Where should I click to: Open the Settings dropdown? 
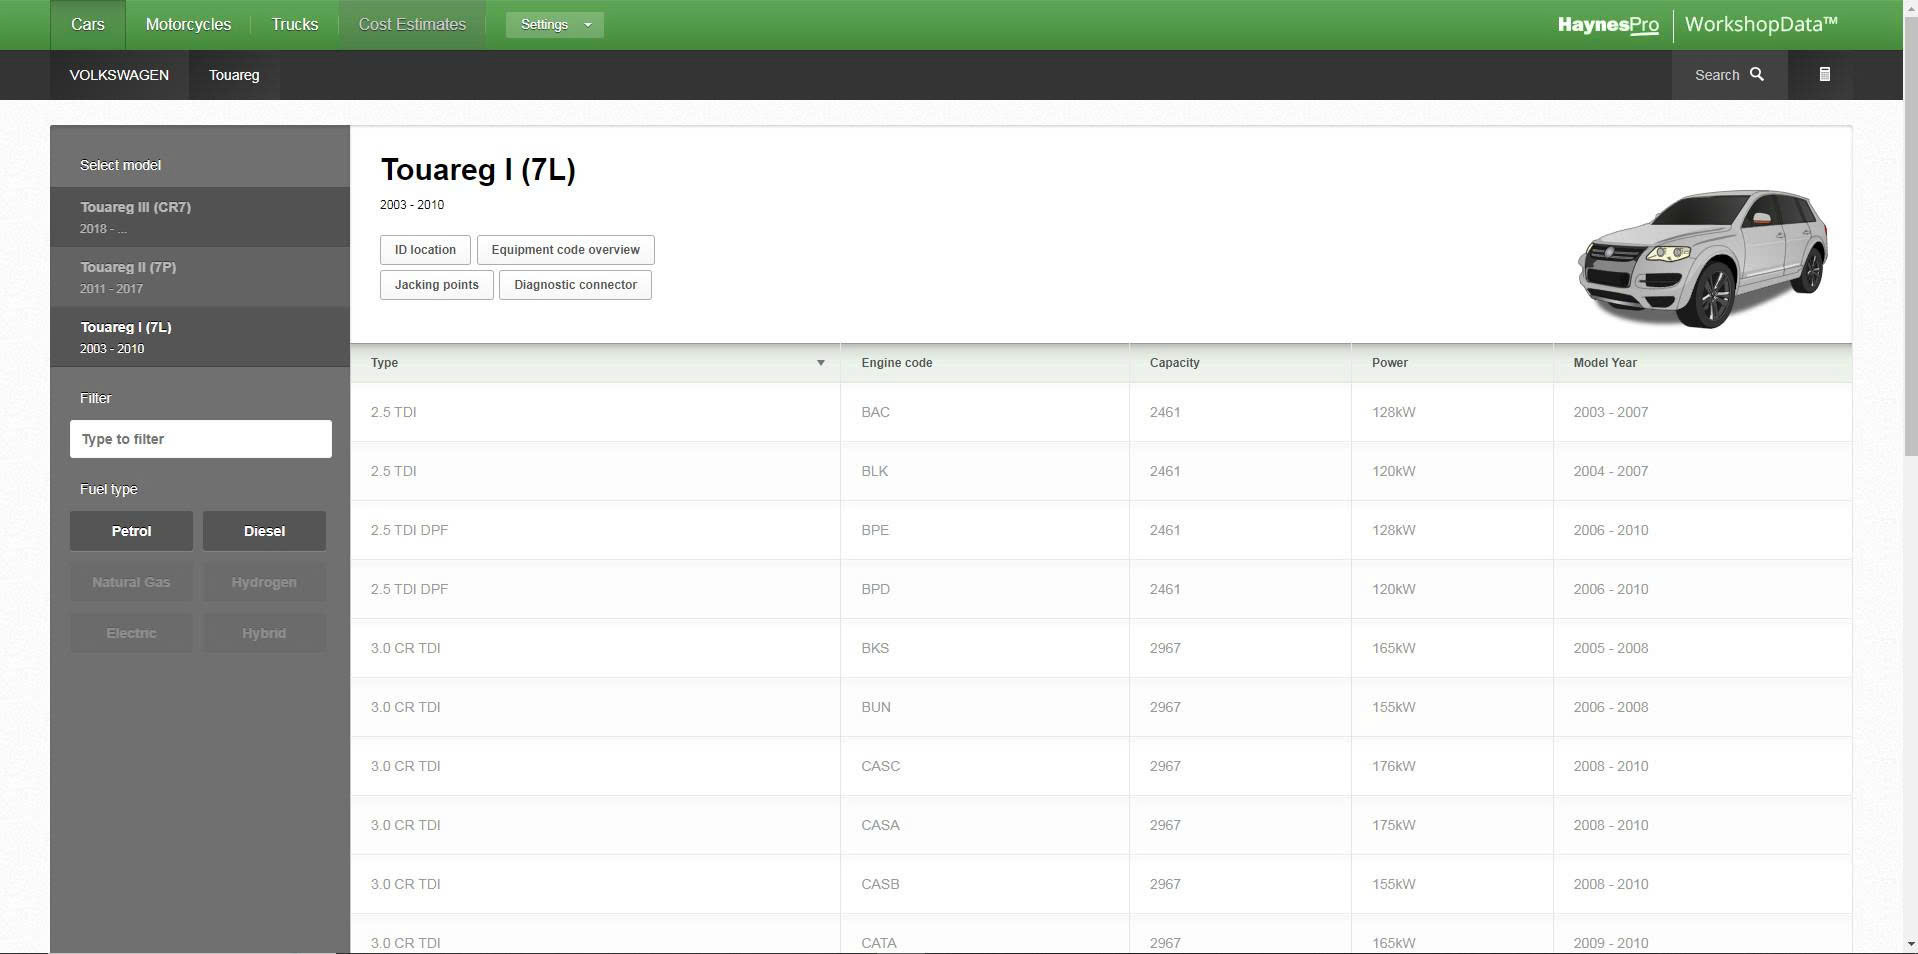coord(554,25)
